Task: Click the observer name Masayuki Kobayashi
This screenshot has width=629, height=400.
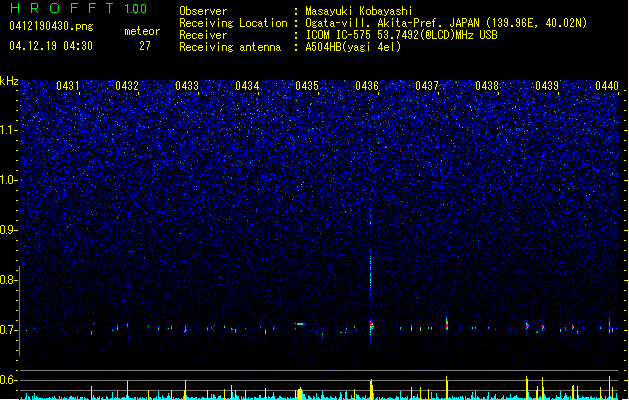Action: click(359, 11)
